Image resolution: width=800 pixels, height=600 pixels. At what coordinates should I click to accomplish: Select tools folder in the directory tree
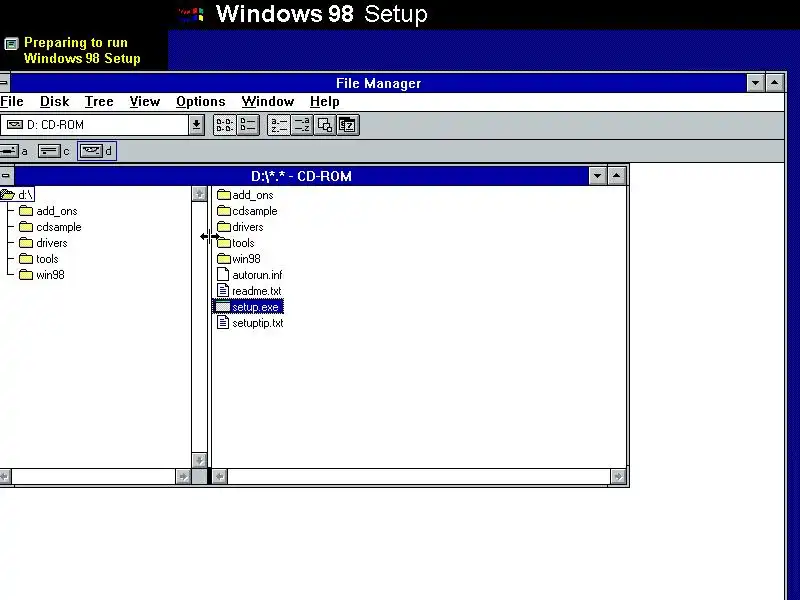(39, 259)
